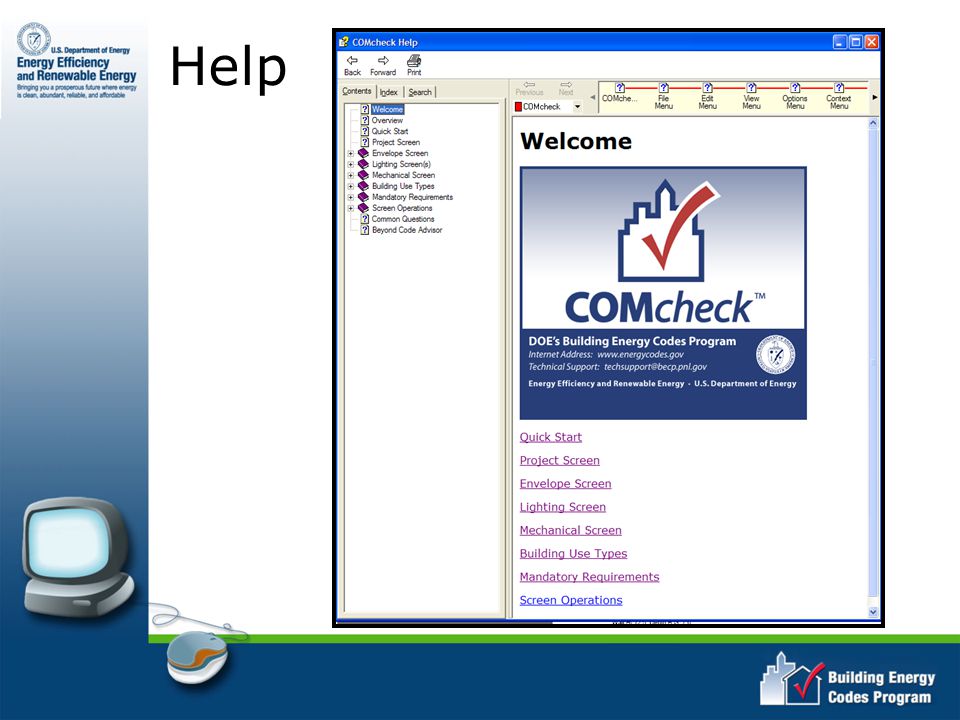The width and height of the screenshot is (960, 720).
Task: Open the Mechanical Screen link
Action: coord(571,530)
